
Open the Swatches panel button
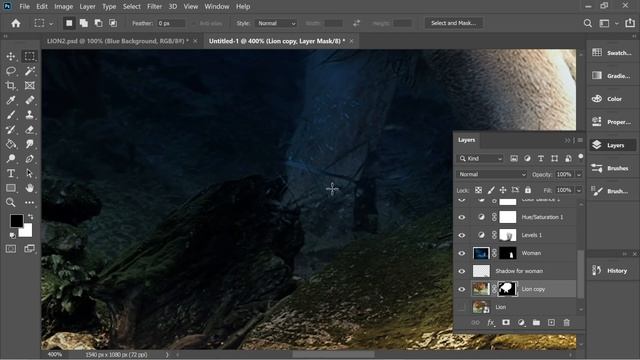[x=612, y=53]
